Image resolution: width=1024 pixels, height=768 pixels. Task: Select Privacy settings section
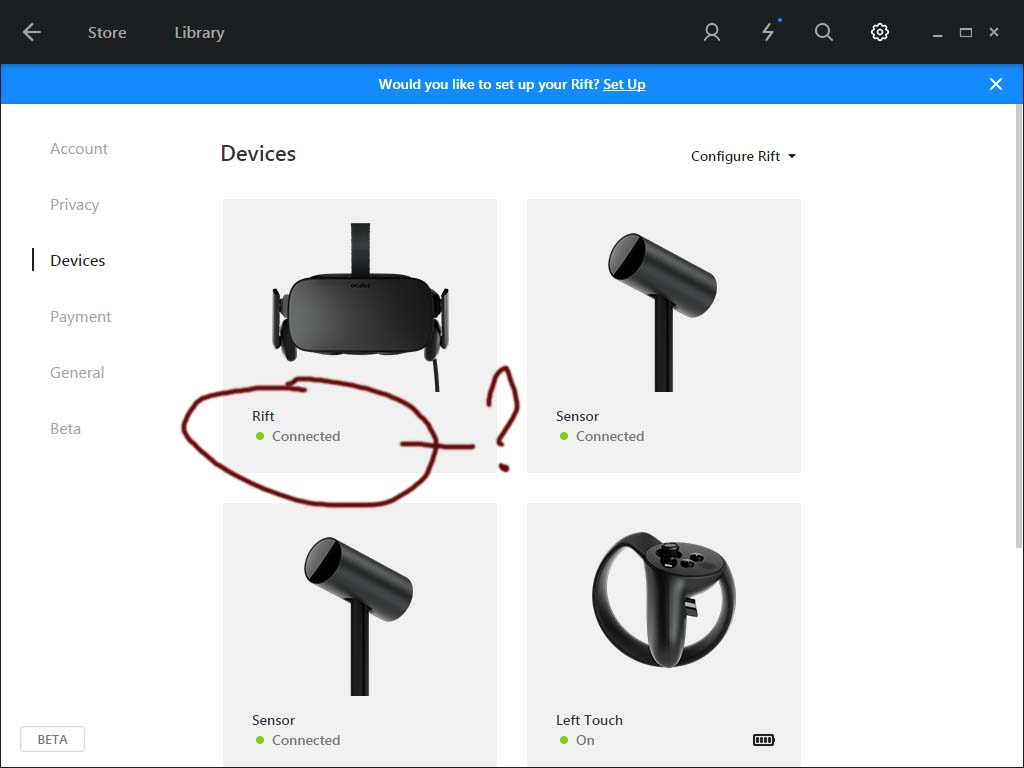pyautogui.click(x=74, y=205)
